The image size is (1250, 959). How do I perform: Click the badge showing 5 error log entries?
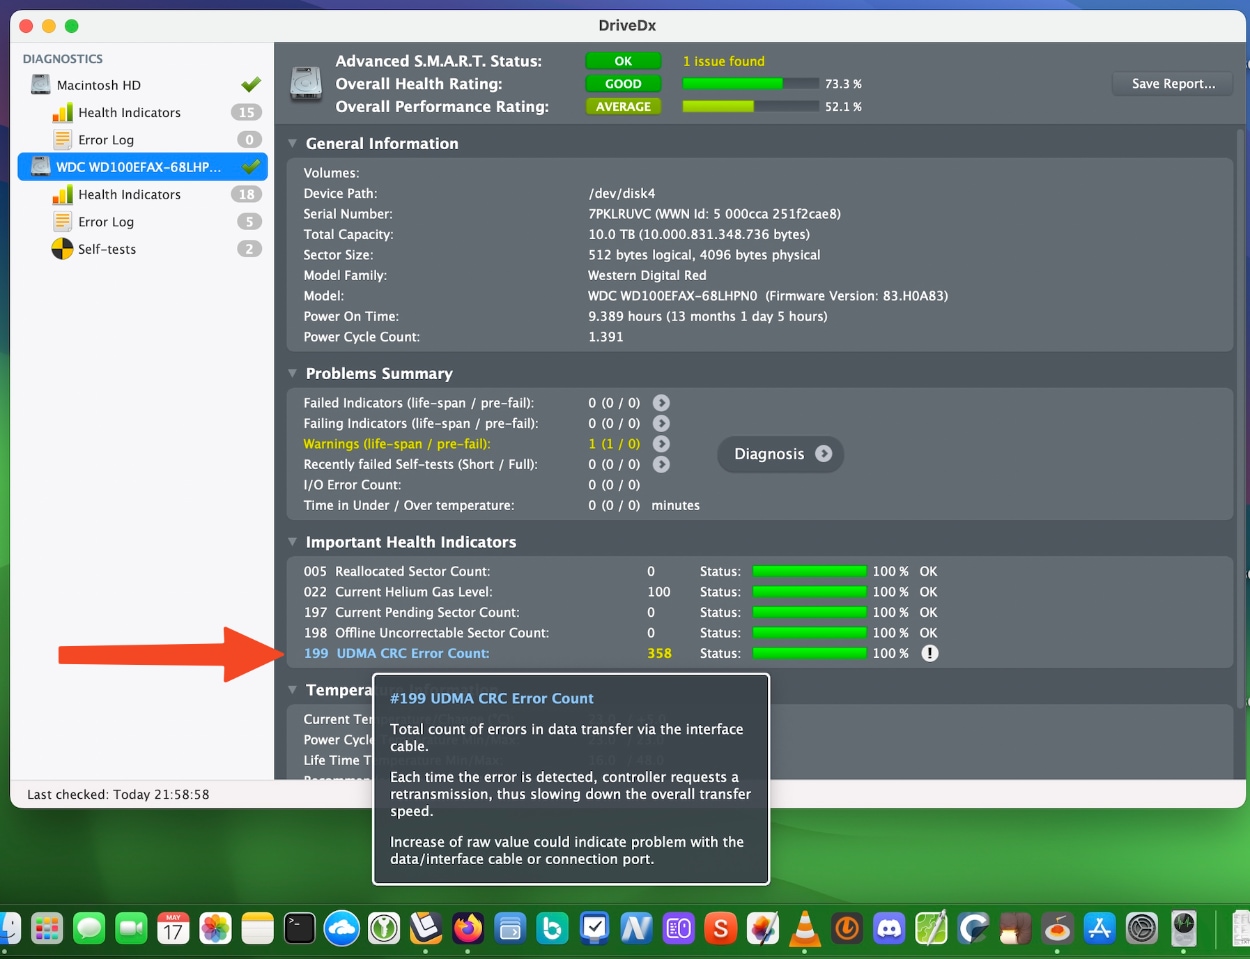point(250,222)
